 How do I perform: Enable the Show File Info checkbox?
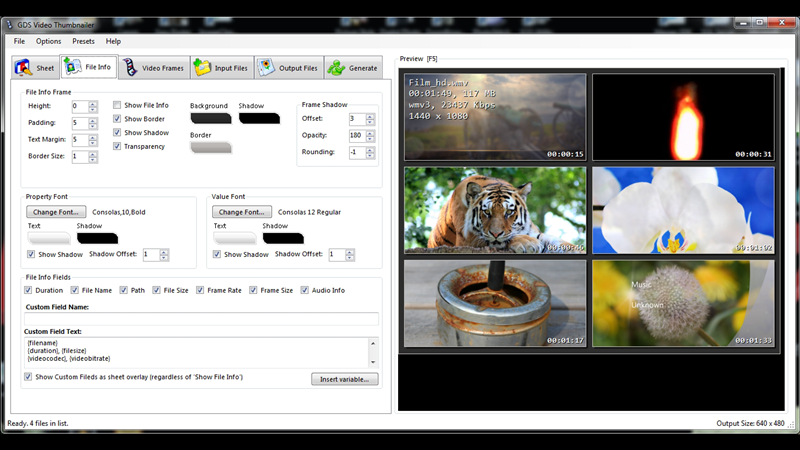point(117,105)
